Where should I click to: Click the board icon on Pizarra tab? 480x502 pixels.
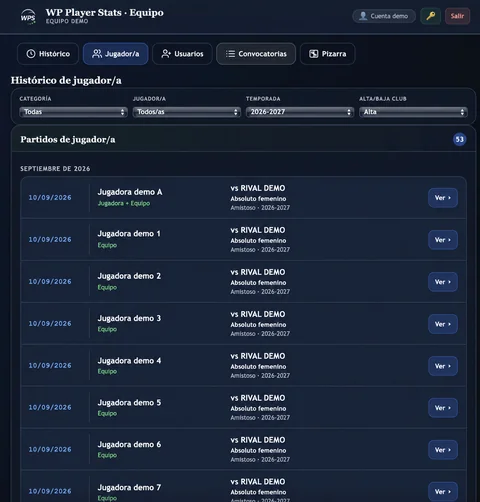314,54
